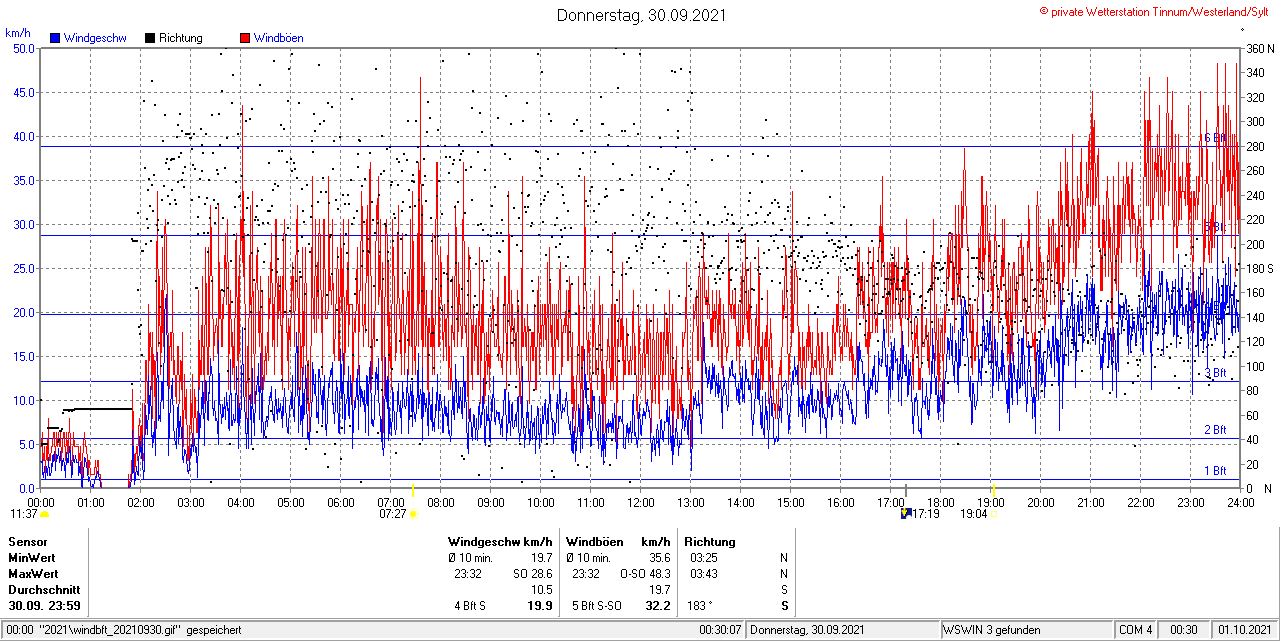Click the 2 Bft Beaufort line label
Viewport: 1280px width, 641px height.
pos(1215,430)
